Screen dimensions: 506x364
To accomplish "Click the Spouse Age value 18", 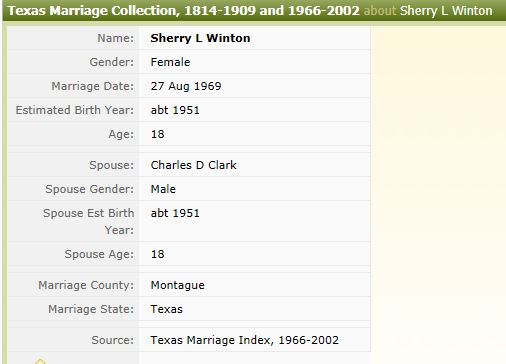I will (x=157, y=254).
